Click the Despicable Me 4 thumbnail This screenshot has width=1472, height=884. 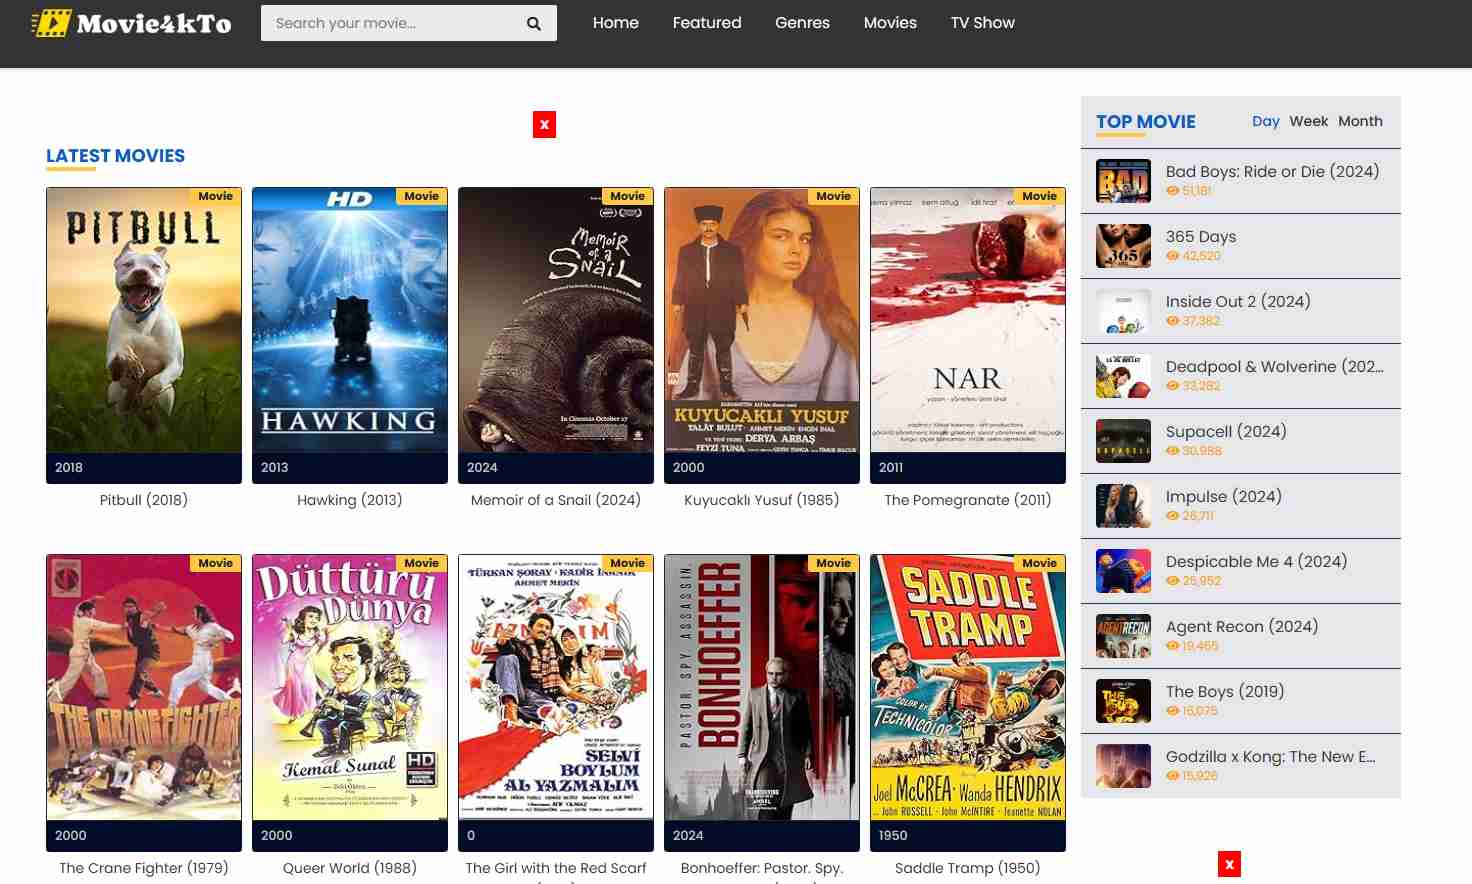click(1123, 571)
